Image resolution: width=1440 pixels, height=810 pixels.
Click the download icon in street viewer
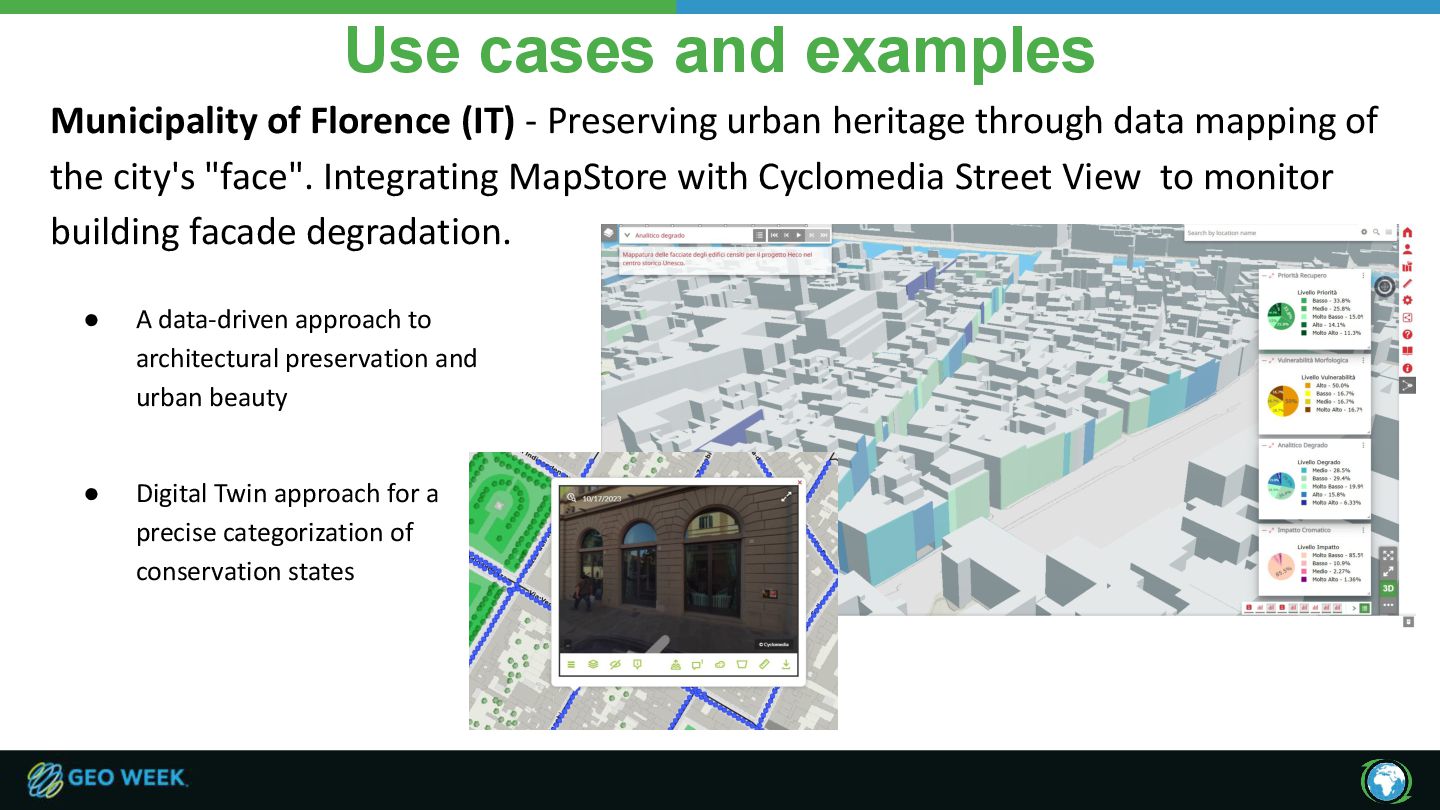point(786,665)
